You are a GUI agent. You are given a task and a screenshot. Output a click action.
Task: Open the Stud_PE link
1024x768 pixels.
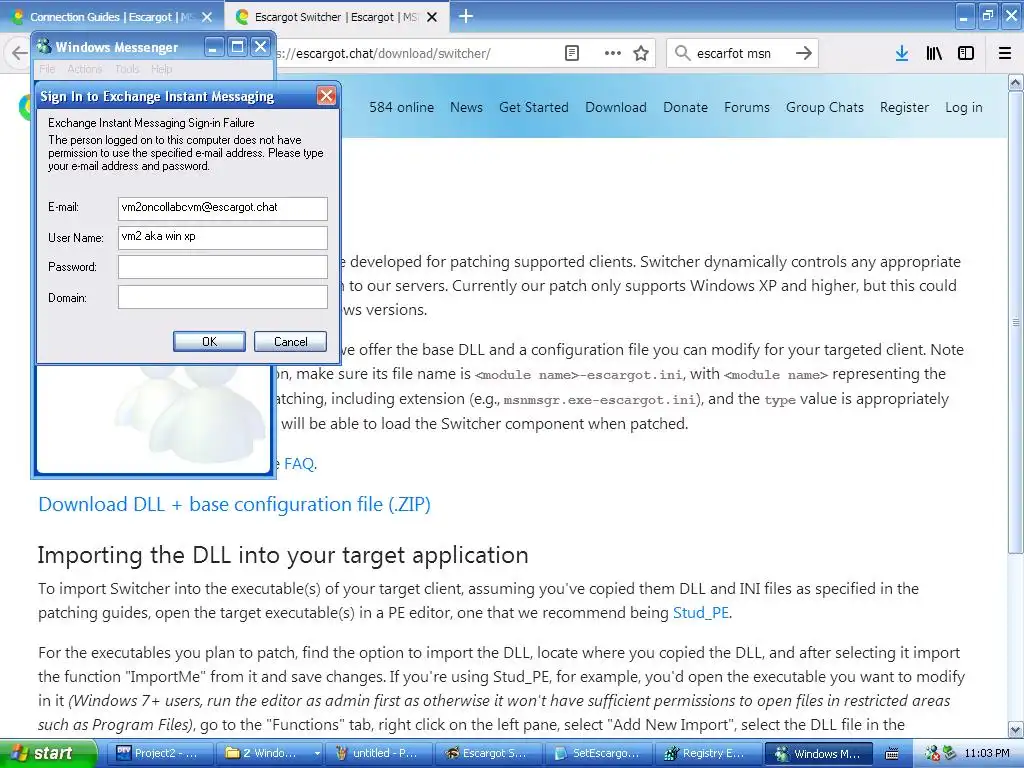701,613
